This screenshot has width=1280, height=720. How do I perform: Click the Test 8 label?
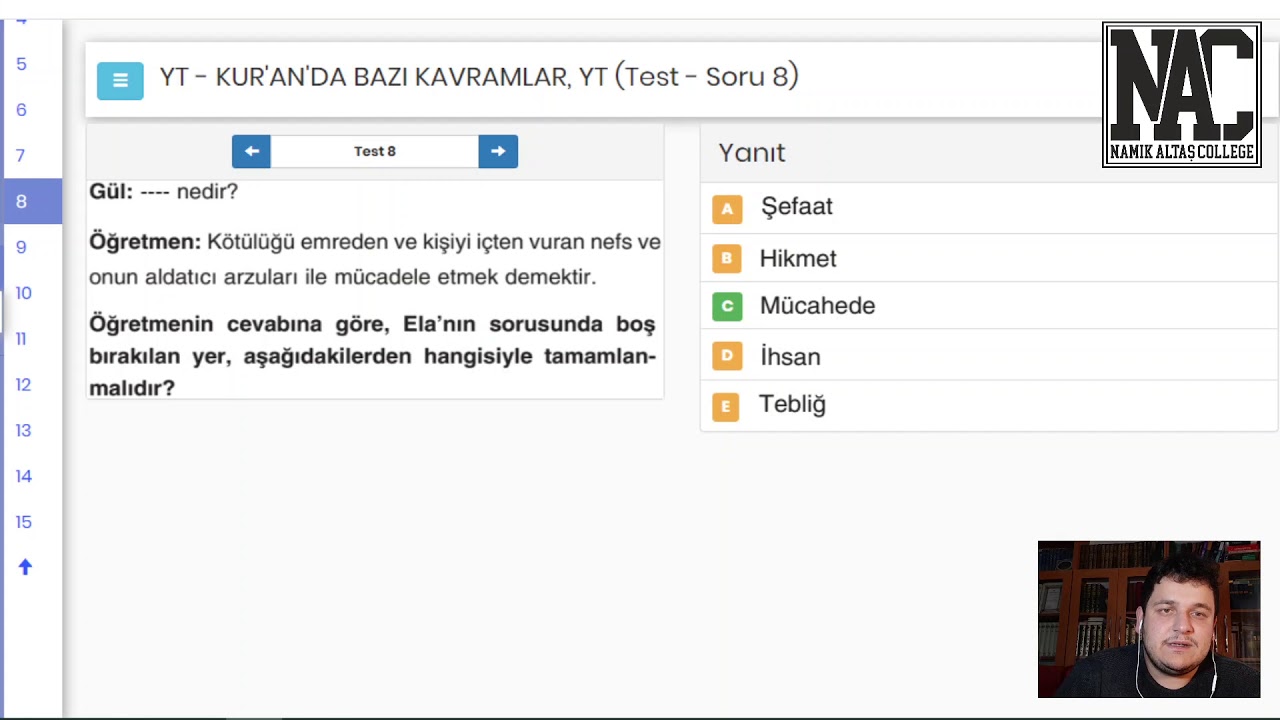point(375,151)
